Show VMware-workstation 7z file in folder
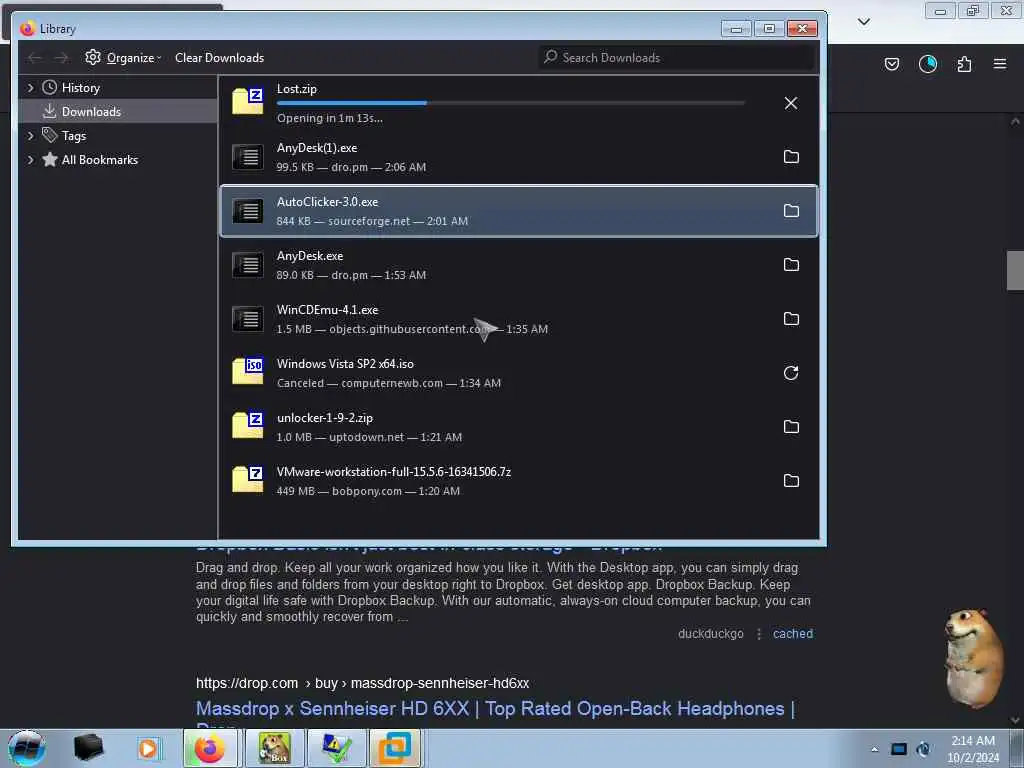The width and height of the screenshot is (1024, 768). (791, 481)
